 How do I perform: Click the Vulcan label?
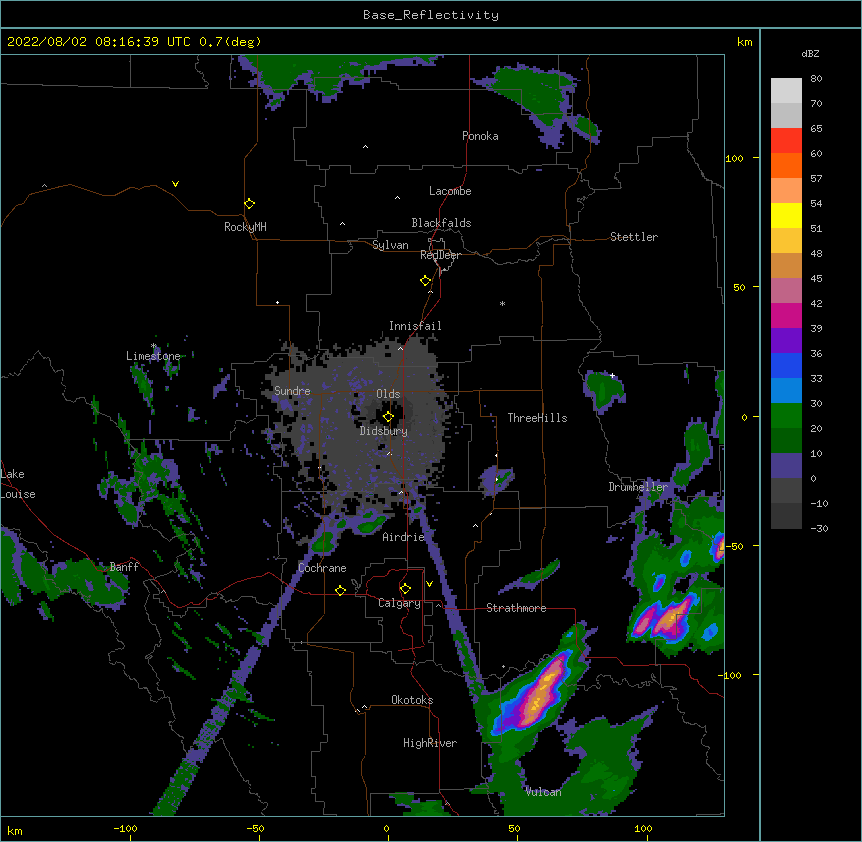[x=543, y=792]
